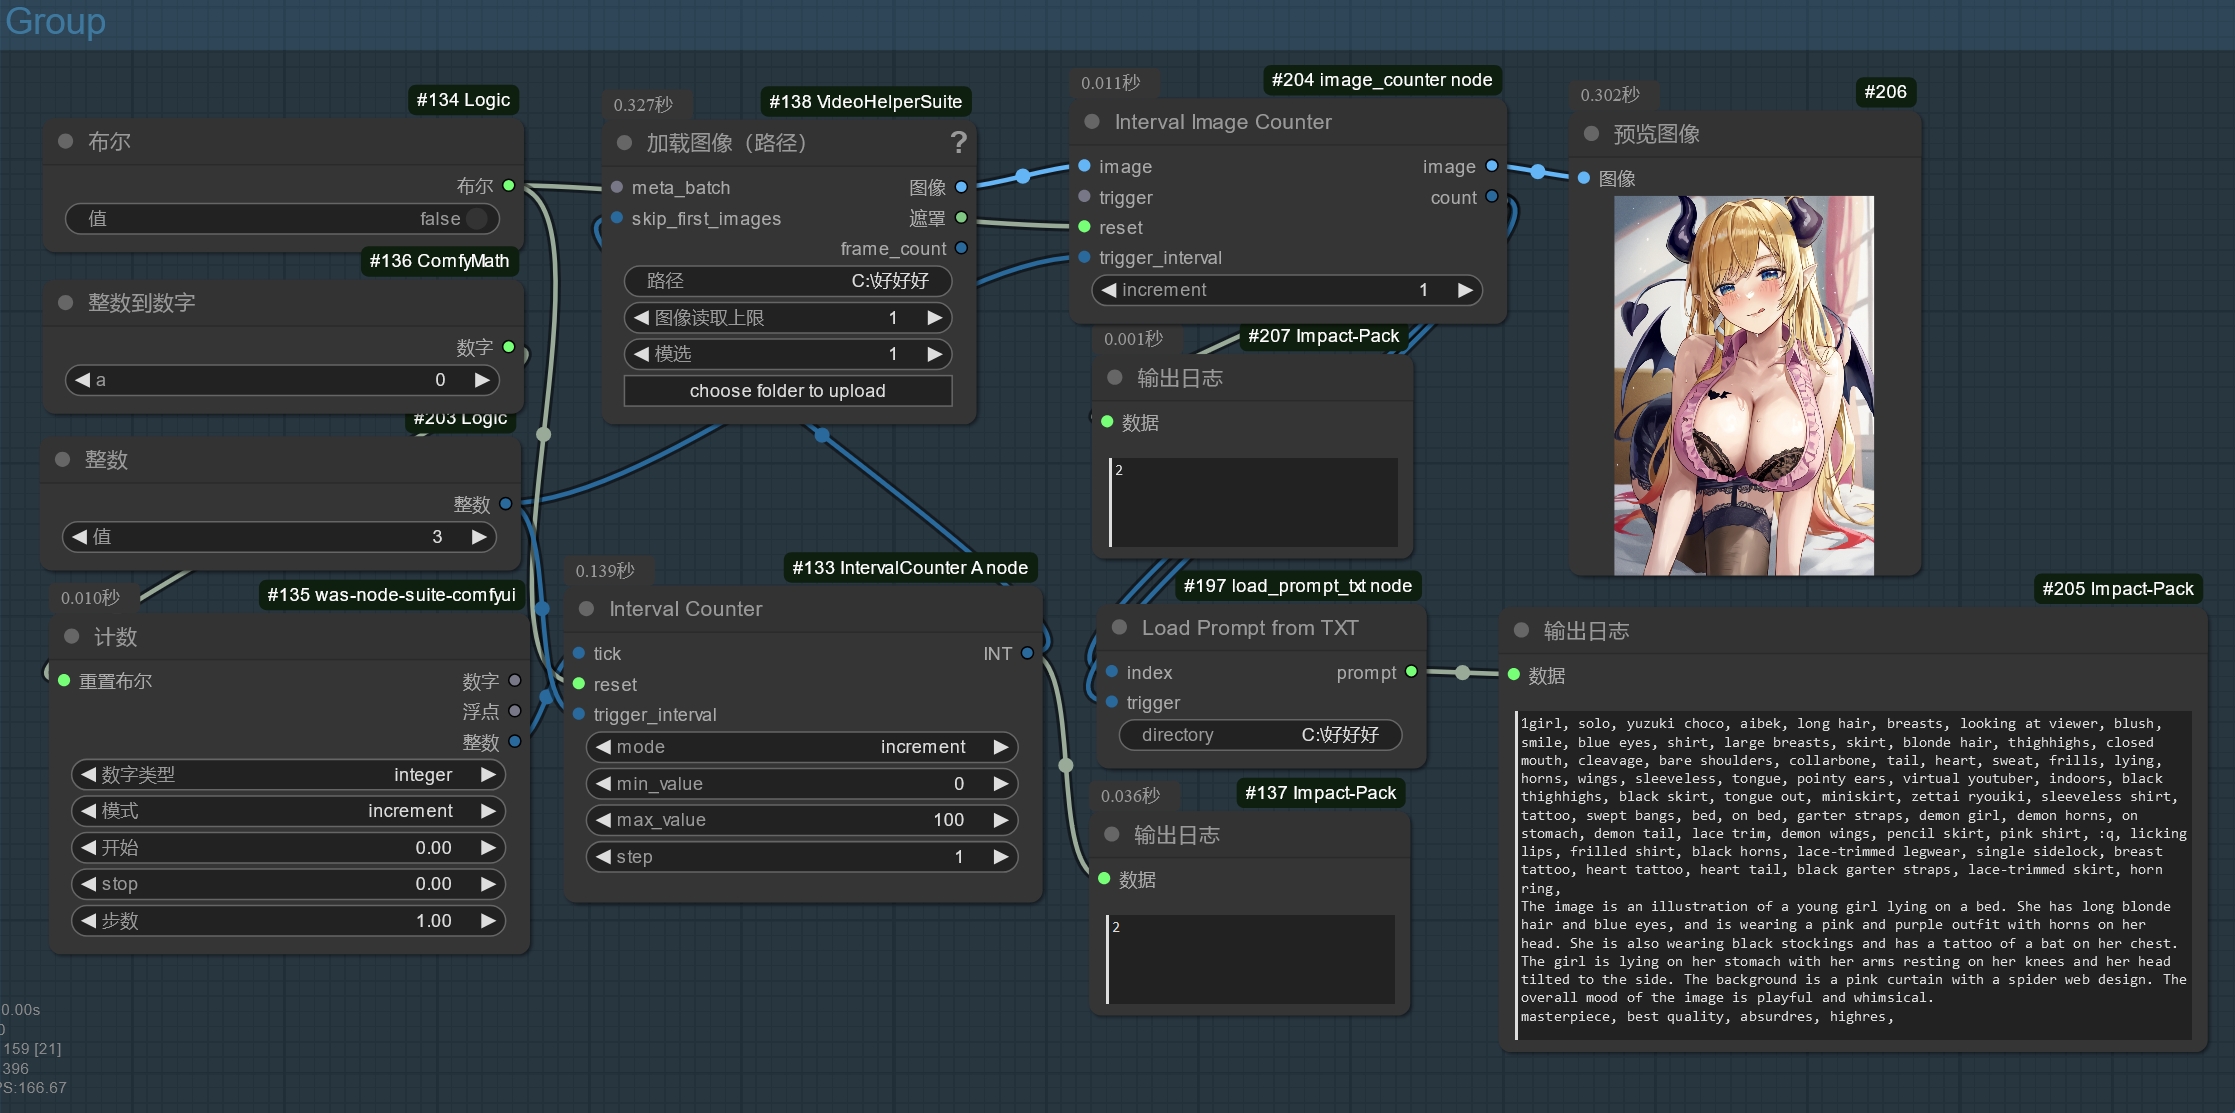
Task: Collapse the #137 输出日志 node title dot
Action: (1112, 834)
